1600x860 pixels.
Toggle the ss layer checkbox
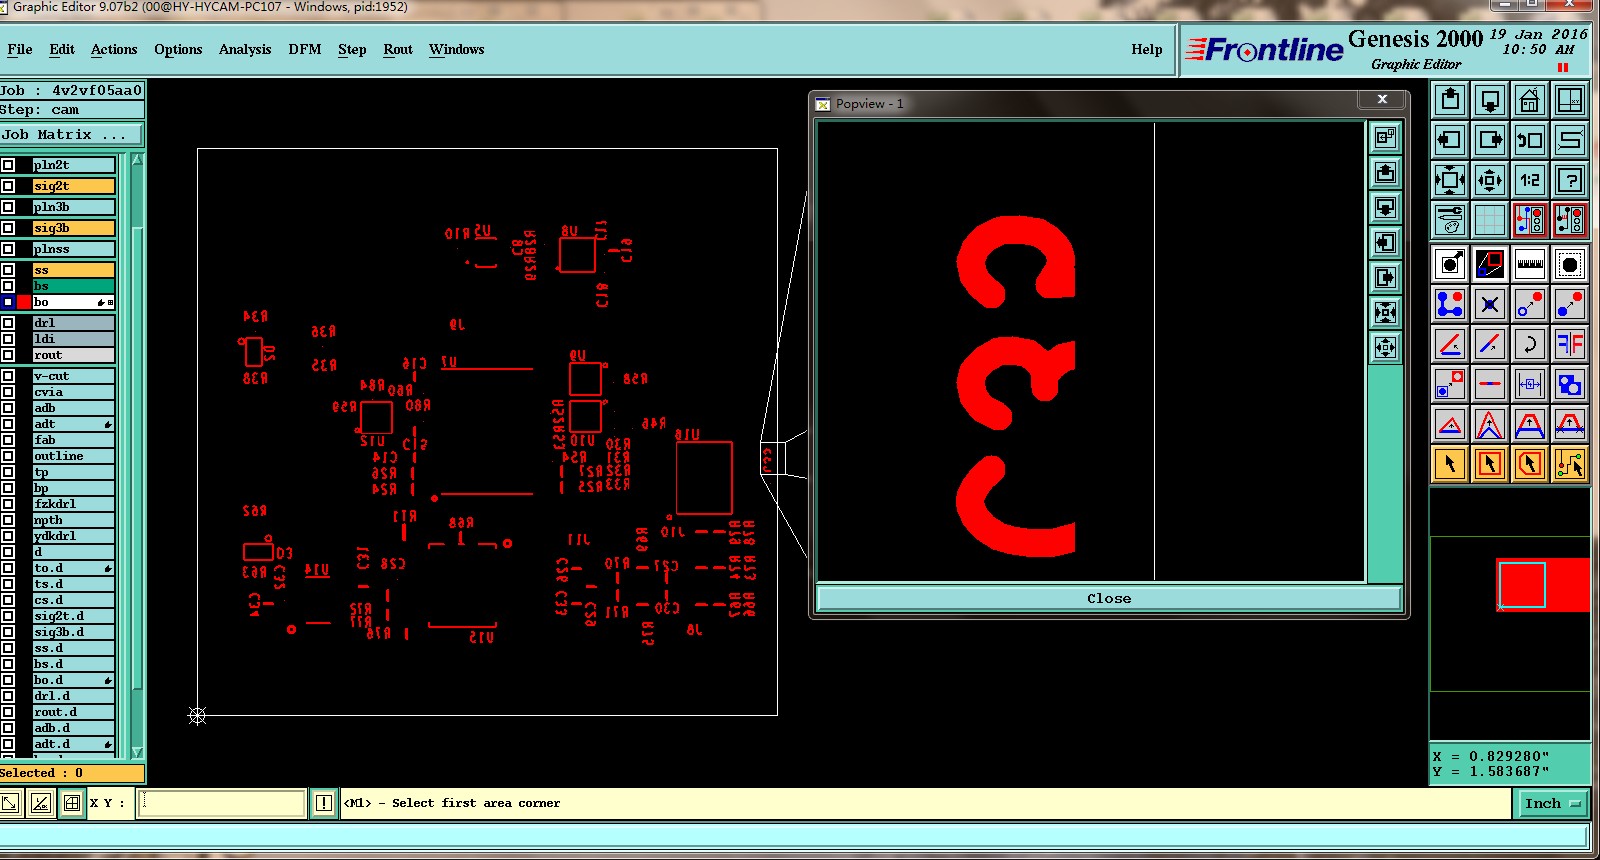pyautogui.click(x=8, y=270)
